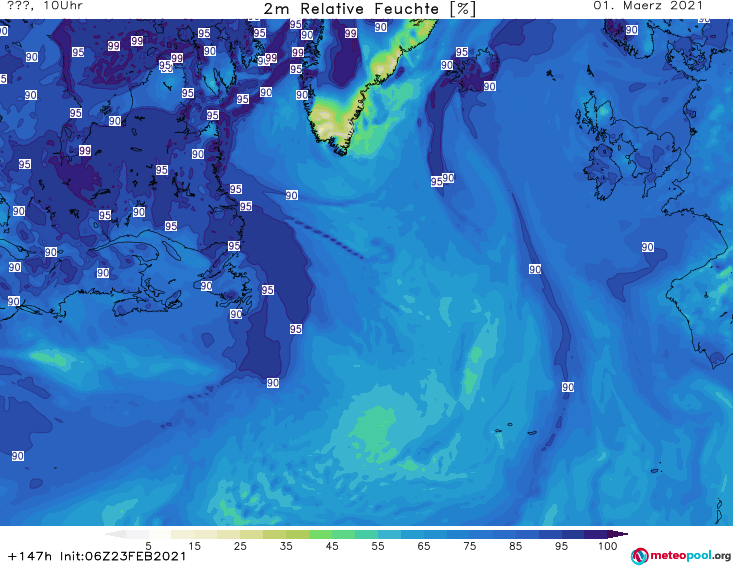Click the date '01. Maerz 2021'
Screen dimensions: 733x566
click(x=648, y=6)
